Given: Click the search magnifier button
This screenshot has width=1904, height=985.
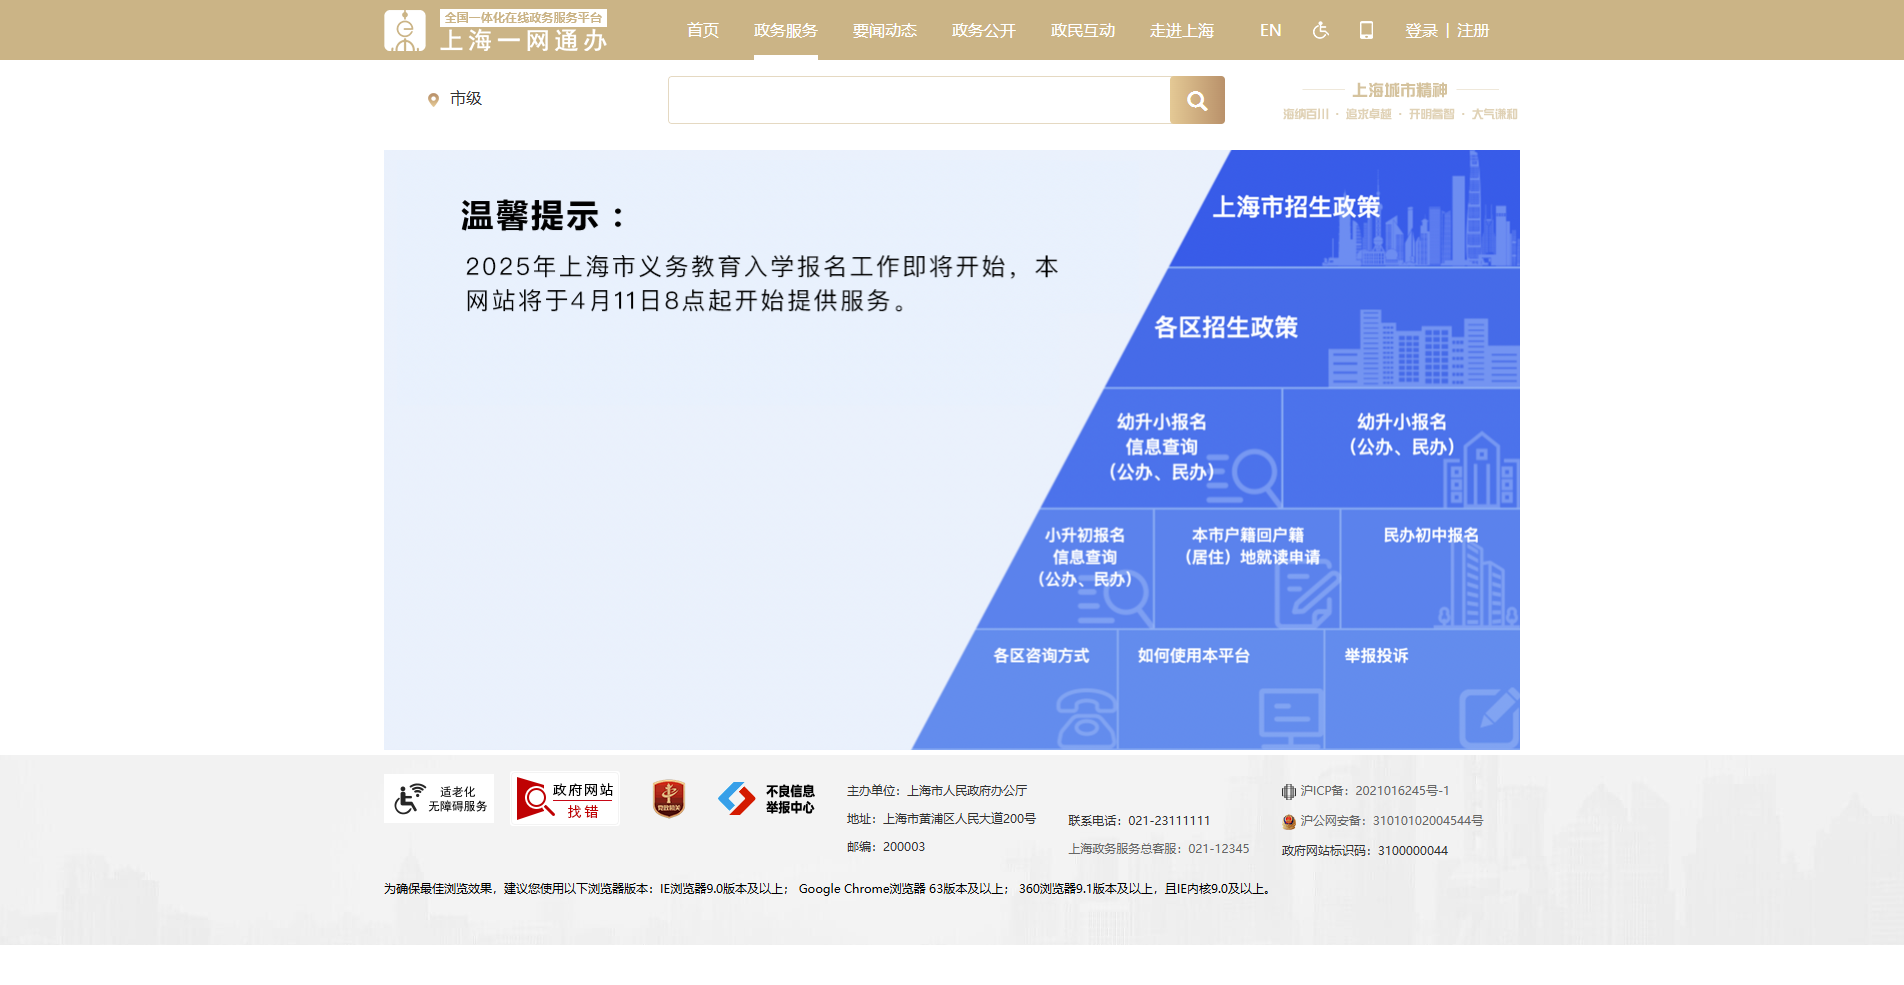Looking at the screenshot, I should tap(1196, 100).
